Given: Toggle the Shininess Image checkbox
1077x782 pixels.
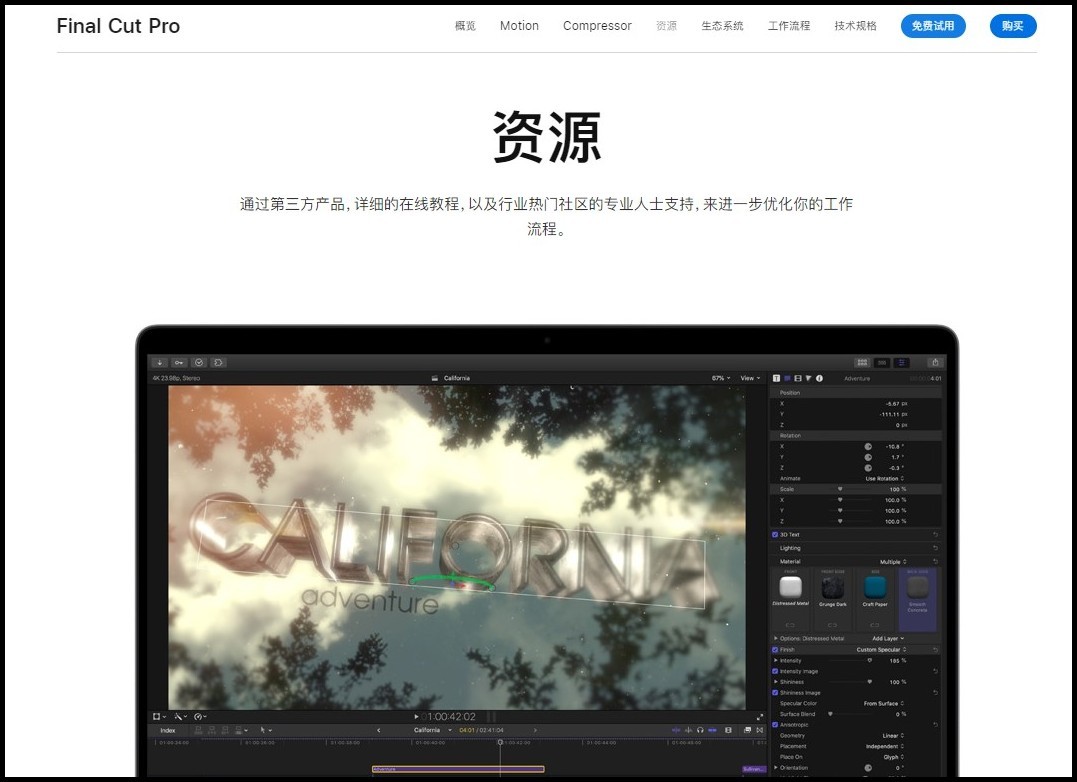Looking at the screenshot, I should click(775, 692).
